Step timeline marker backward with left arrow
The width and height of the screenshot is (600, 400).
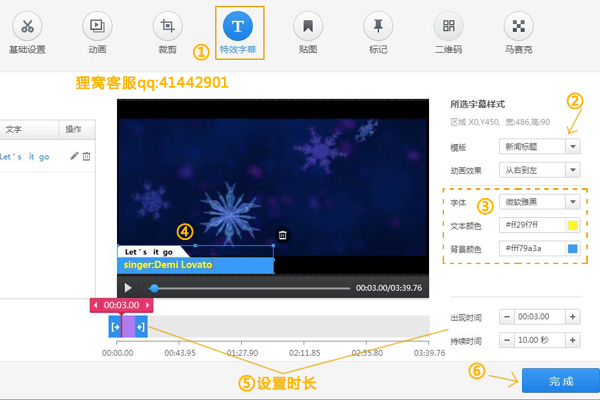tap(96, 305)
